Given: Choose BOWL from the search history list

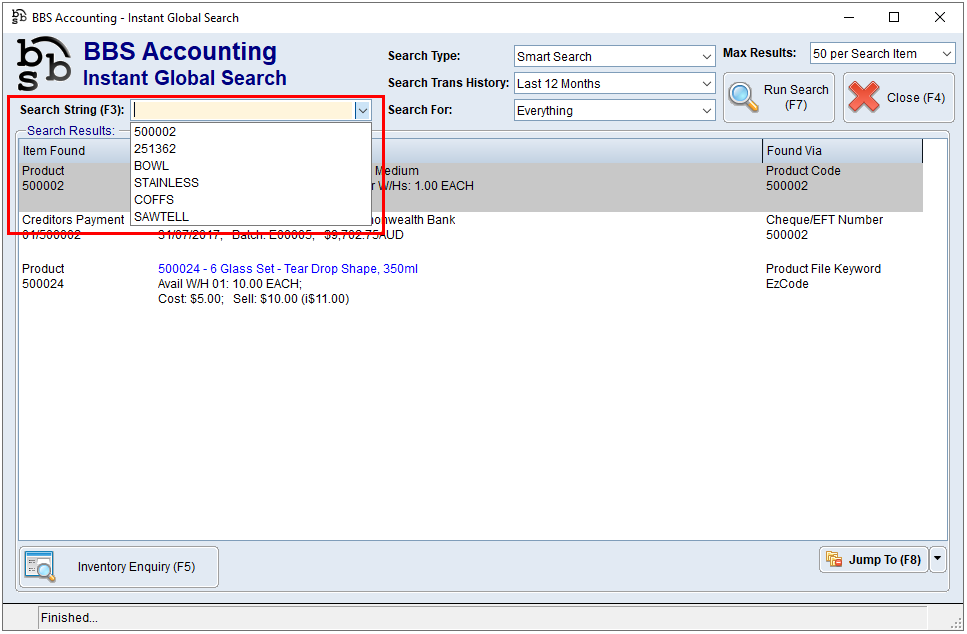Looking at the screenshot, I should coord(151,166).
